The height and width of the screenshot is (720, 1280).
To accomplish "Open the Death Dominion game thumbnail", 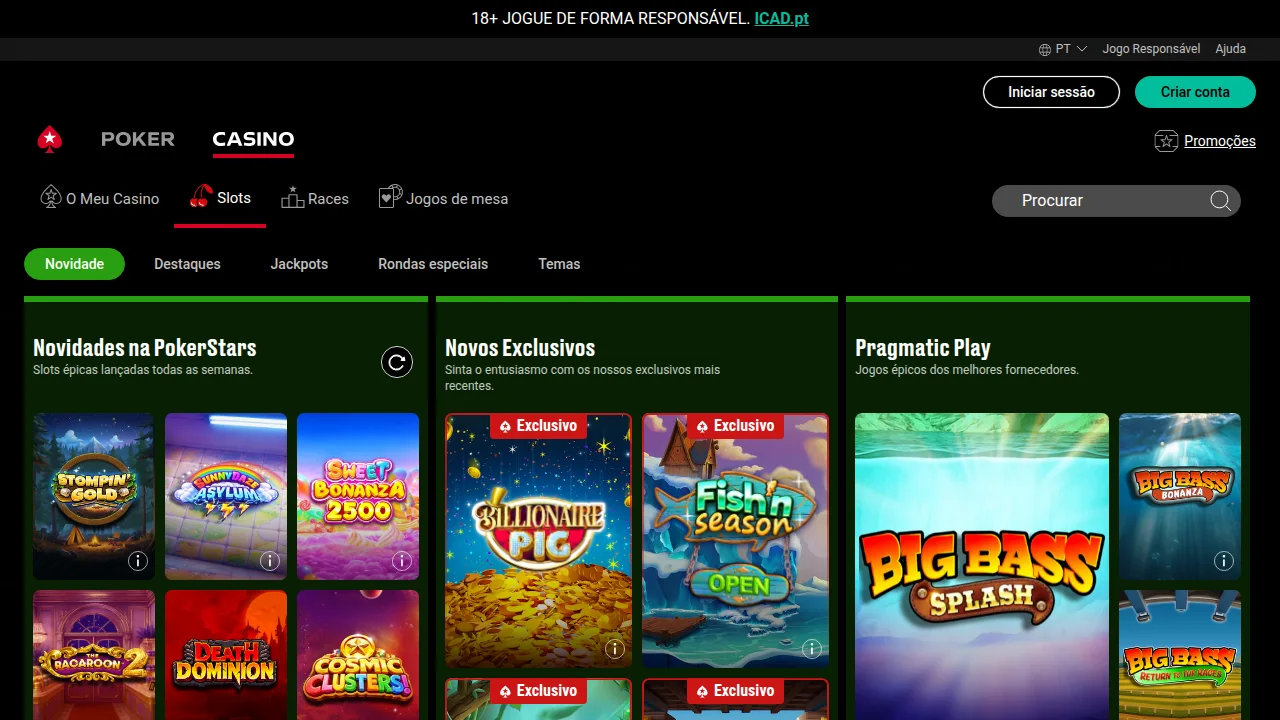I will point(226,655).
